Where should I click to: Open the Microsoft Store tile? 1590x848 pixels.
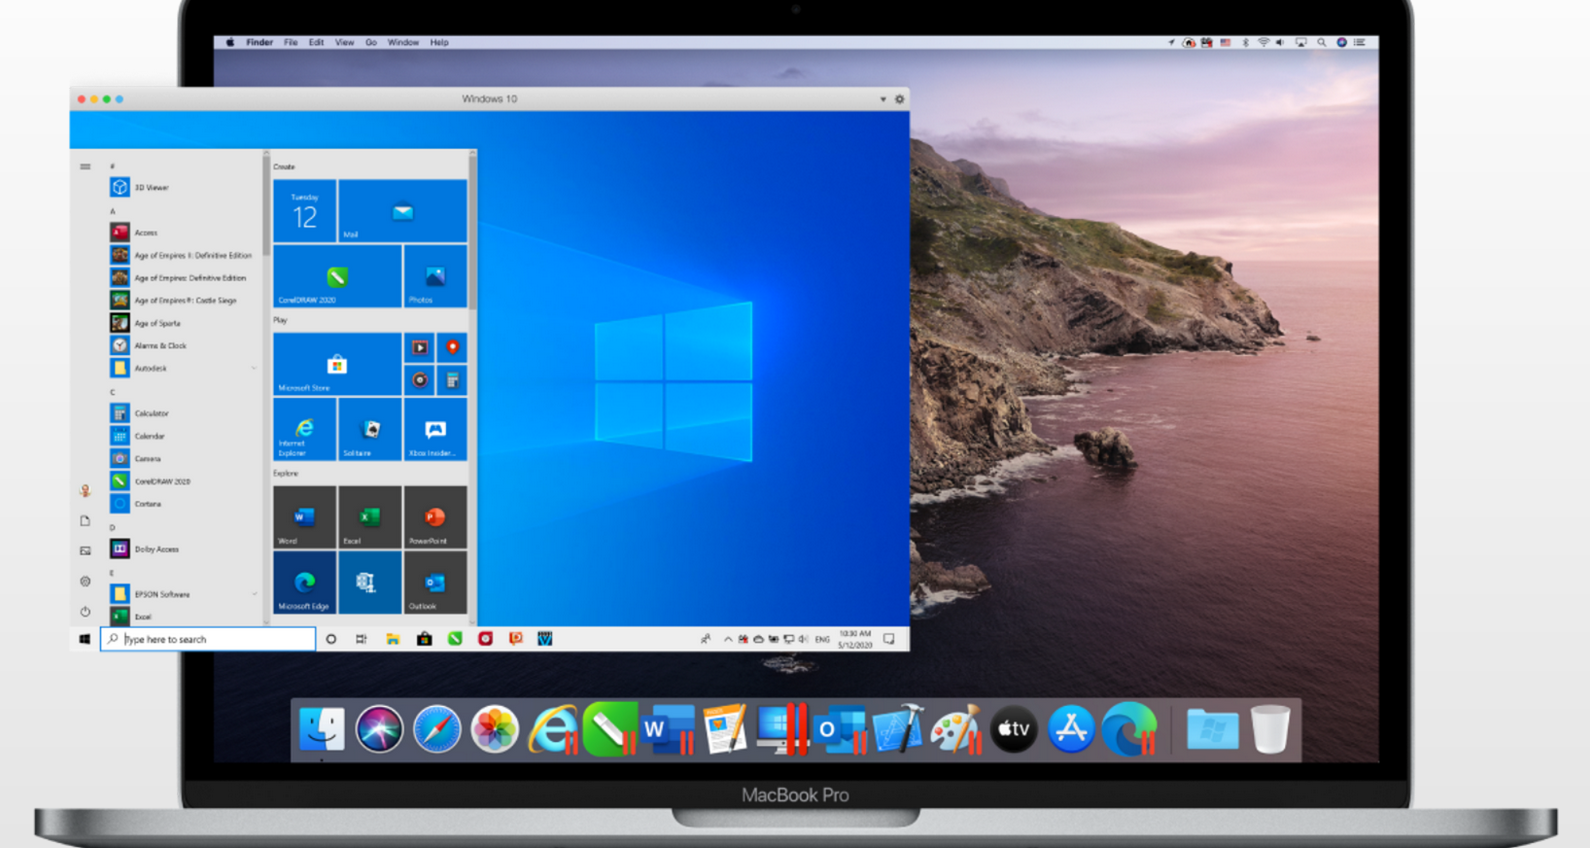pos(337,364)
